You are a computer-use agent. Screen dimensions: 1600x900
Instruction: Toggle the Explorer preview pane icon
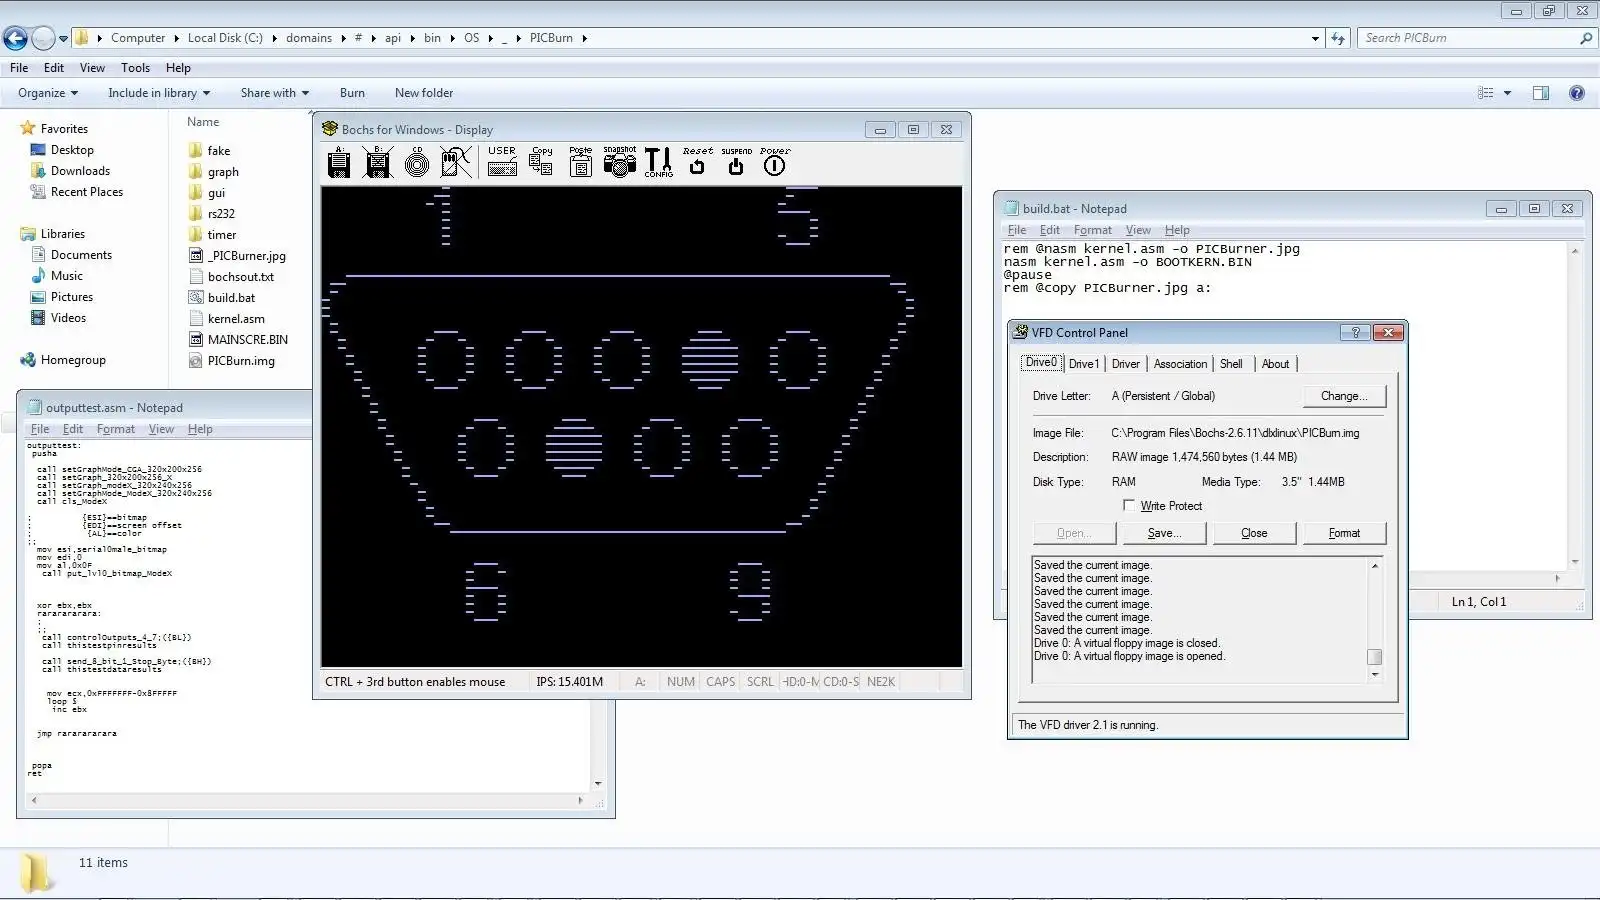point(1541,93)
